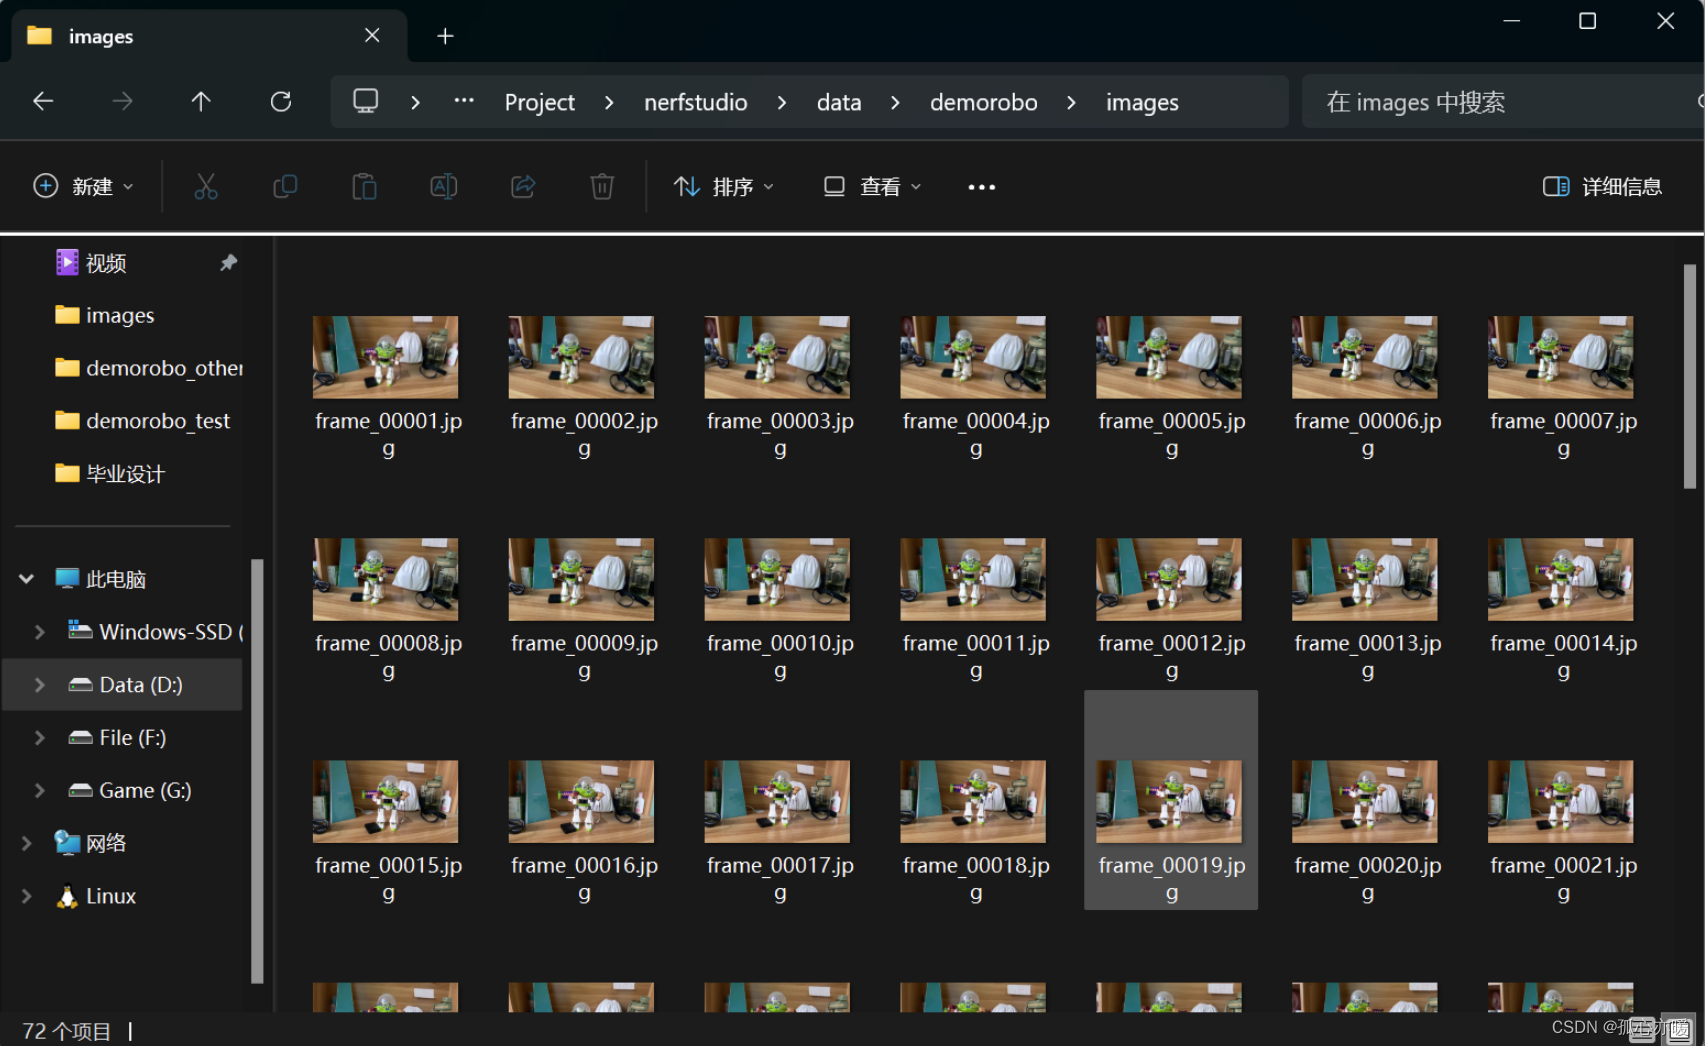This screenshot has width=1705, height=1046.
Task: Expand File (F:) drive node
Action: pos(40,738)
